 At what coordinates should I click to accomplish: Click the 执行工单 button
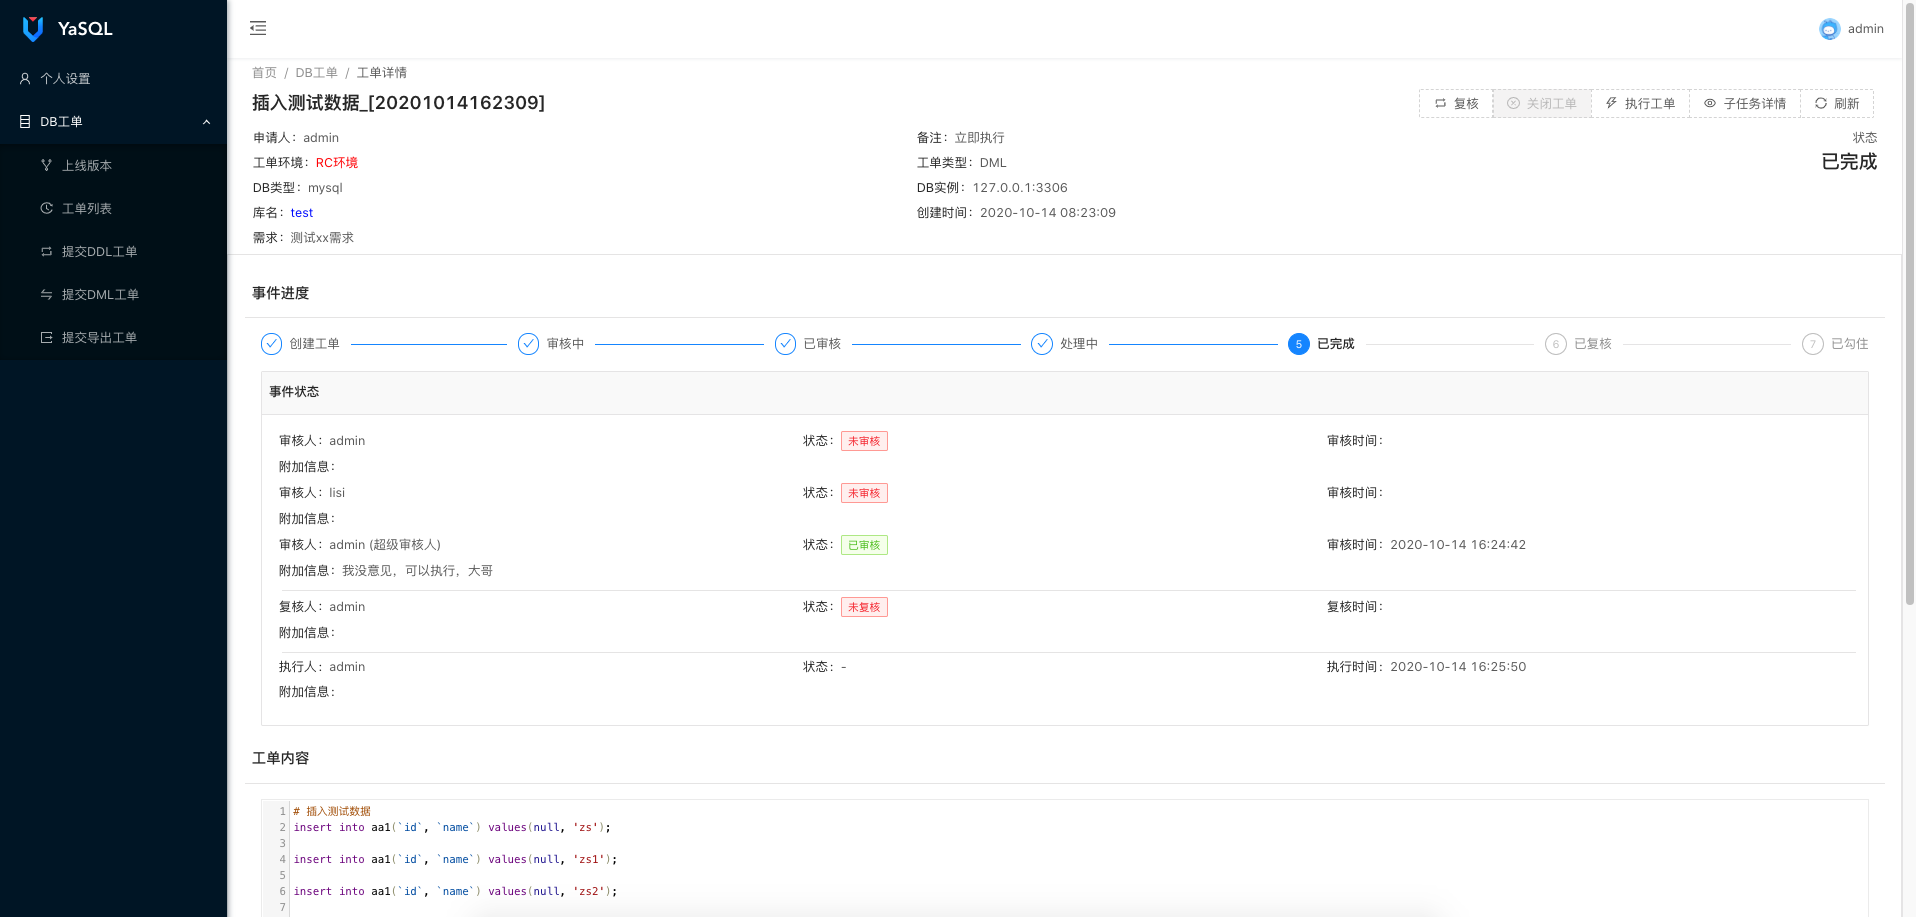[x=1640, y=103]
